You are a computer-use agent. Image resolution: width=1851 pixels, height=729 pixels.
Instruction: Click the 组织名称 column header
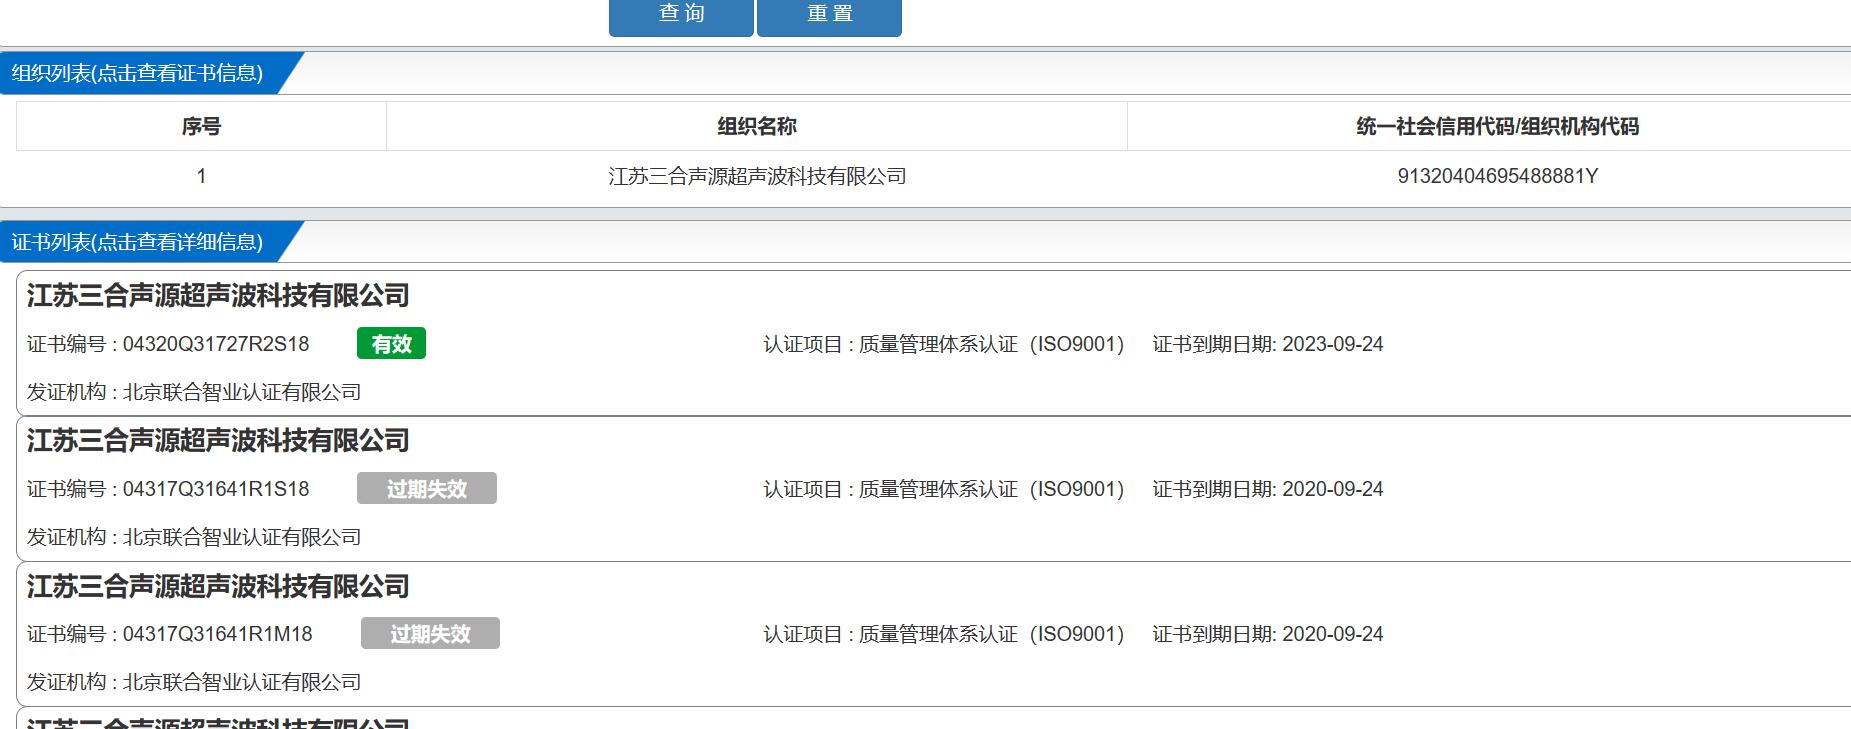pyautogui.click(x=757, y=126)
